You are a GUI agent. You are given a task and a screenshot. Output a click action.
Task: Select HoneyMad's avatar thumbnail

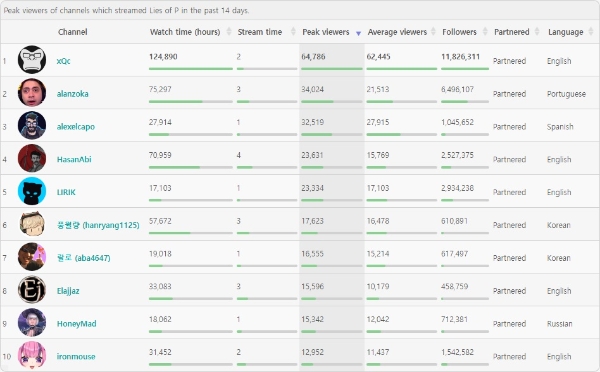32,323
